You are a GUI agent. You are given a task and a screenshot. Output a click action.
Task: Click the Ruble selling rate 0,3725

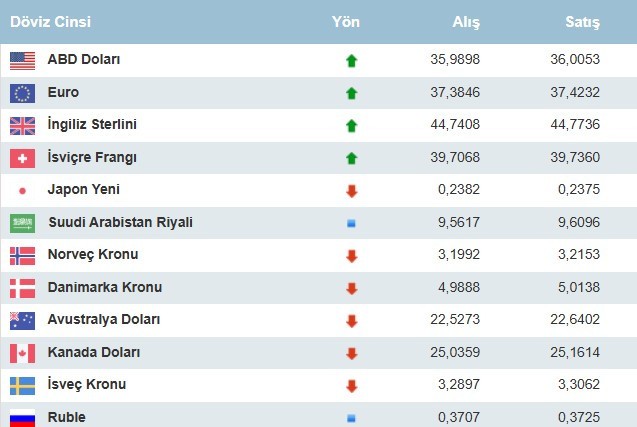[578, 417]
